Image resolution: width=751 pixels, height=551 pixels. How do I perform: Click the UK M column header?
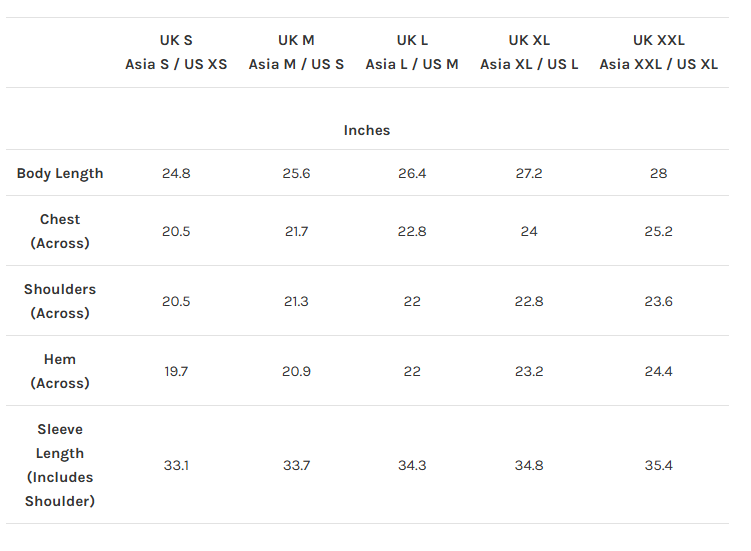click(296, 52)
